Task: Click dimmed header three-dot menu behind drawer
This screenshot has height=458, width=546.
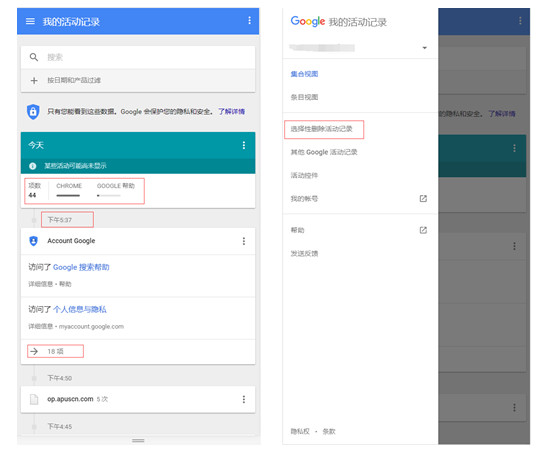Action: 520,21
